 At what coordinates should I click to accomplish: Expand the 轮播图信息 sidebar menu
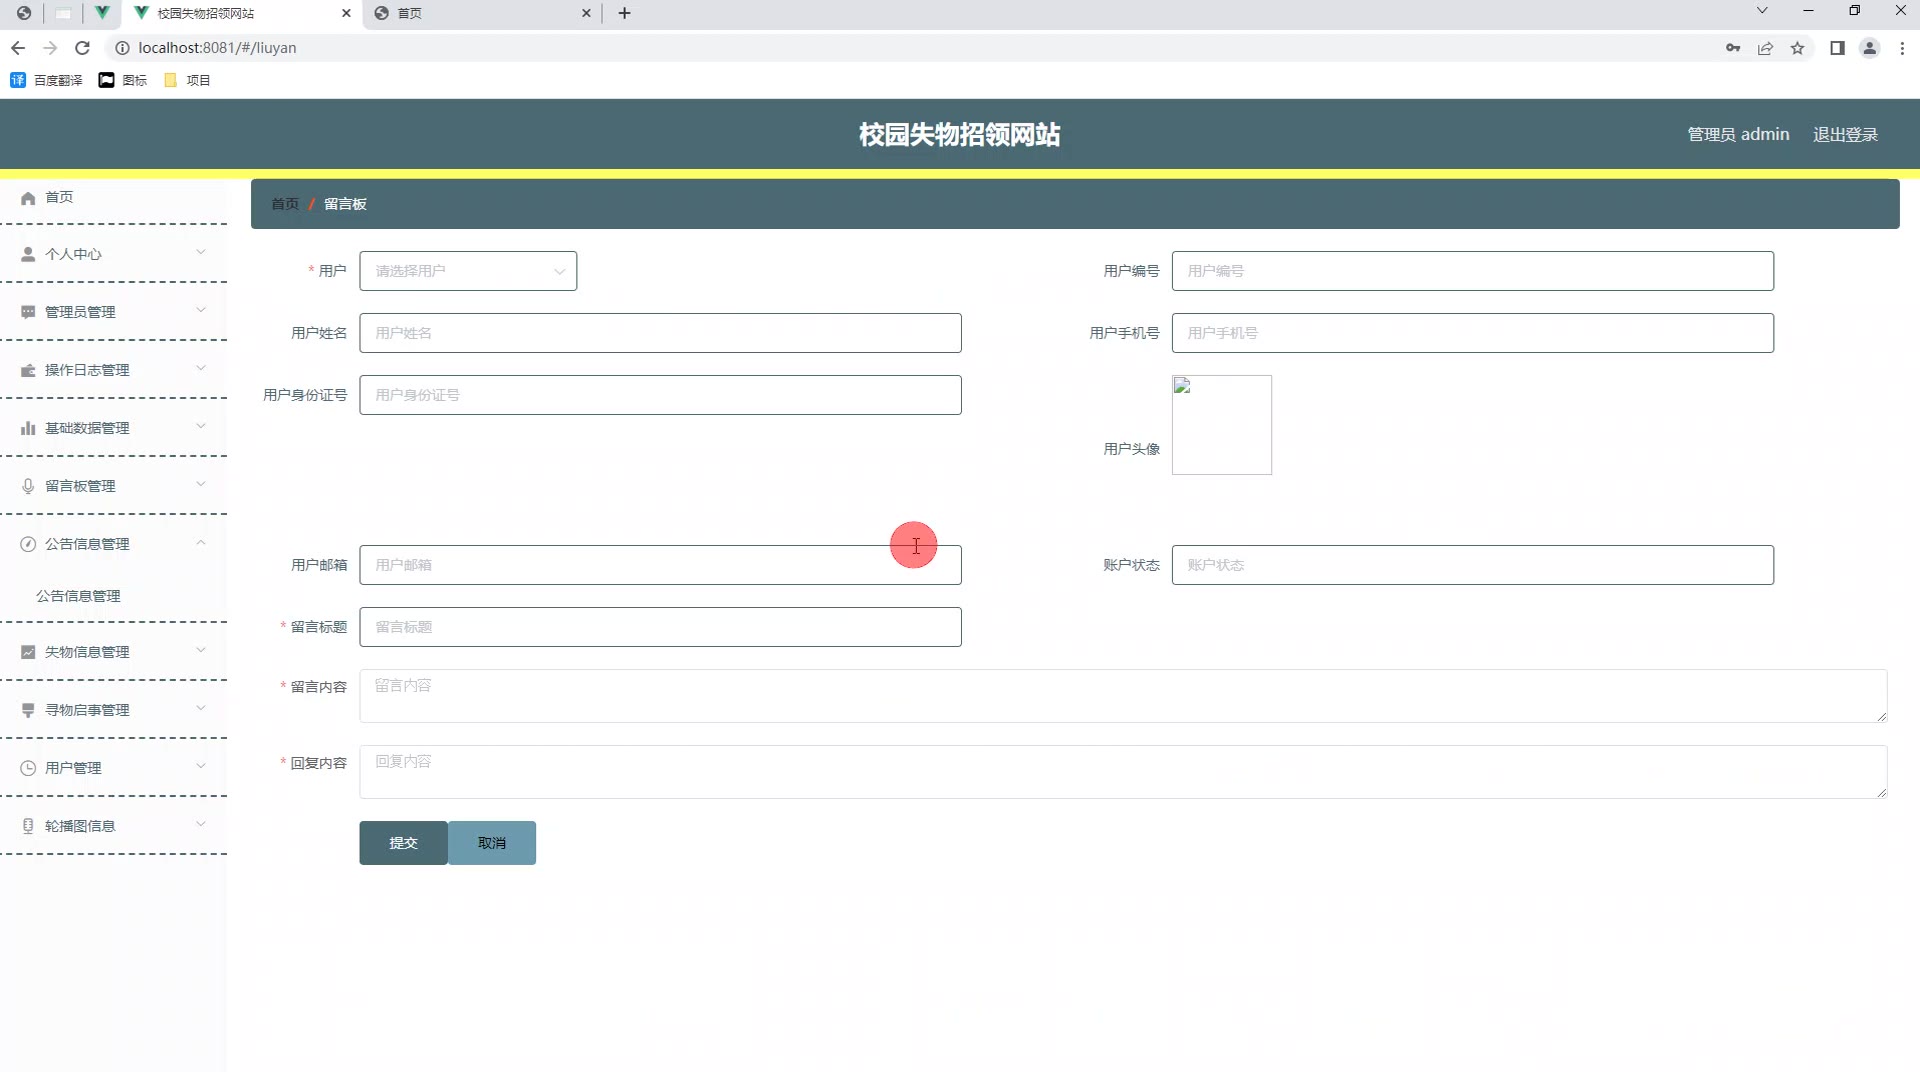pyautogui.click(x=201, y=824)
